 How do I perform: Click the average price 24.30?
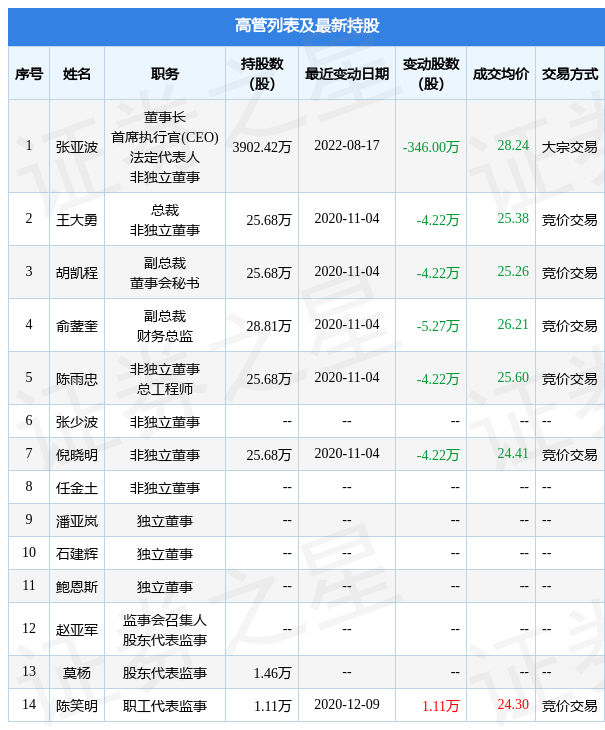pyautogui.click(x=513, y=704)
